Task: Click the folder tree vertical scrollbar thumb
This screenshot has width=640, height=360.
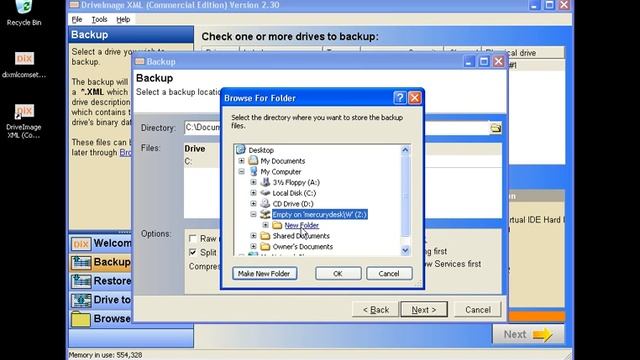Action: (x=405, y=196)
